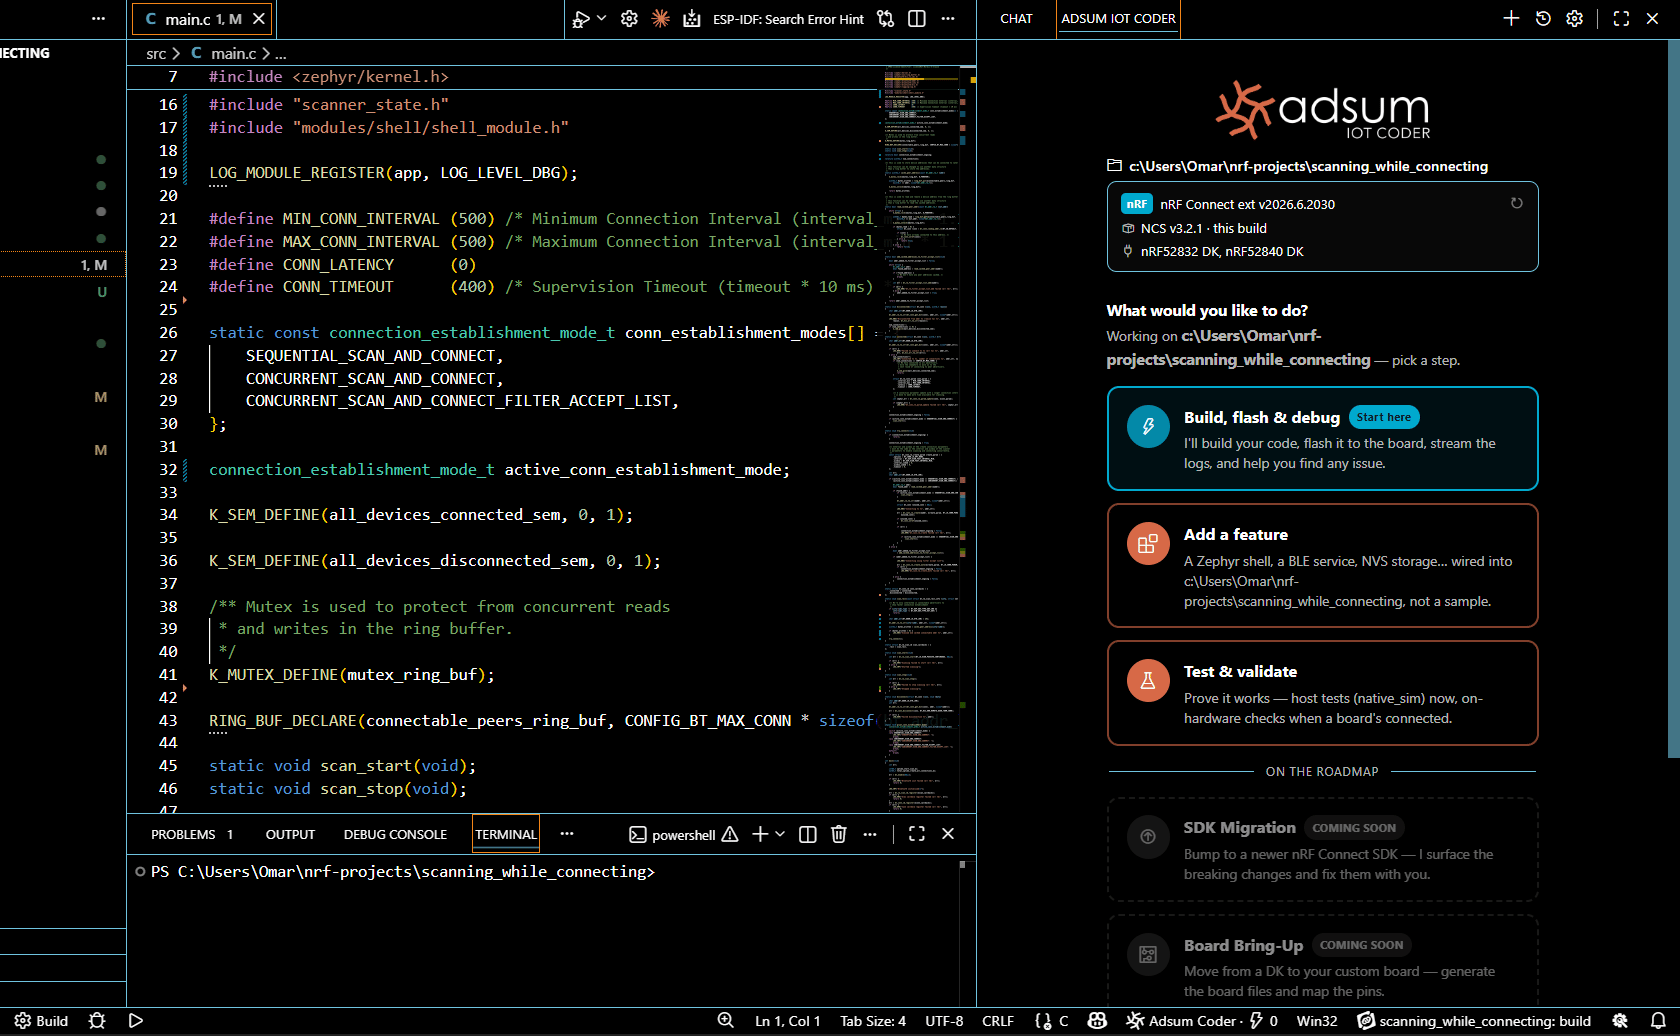This screenshot has height=1036, width=1680.
Task: Run ESP-IDF: Search Error Hint
Action: pyautogui.click(x=788, y=19)
